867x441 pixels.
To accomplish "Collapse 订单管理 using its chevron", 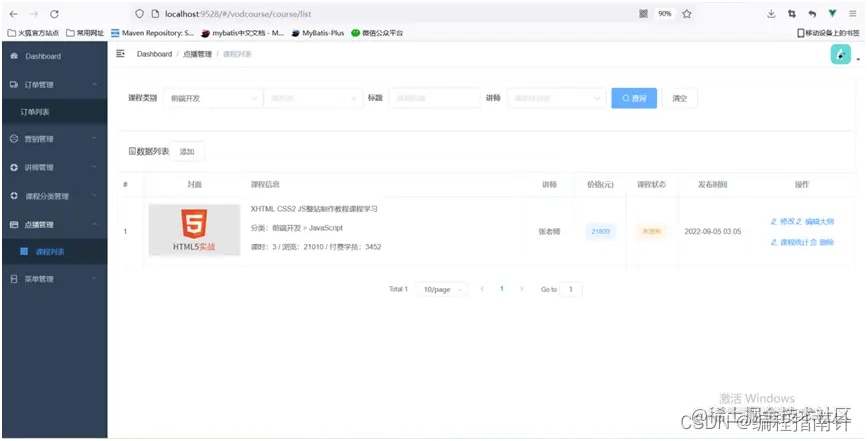I will (95, 85).
